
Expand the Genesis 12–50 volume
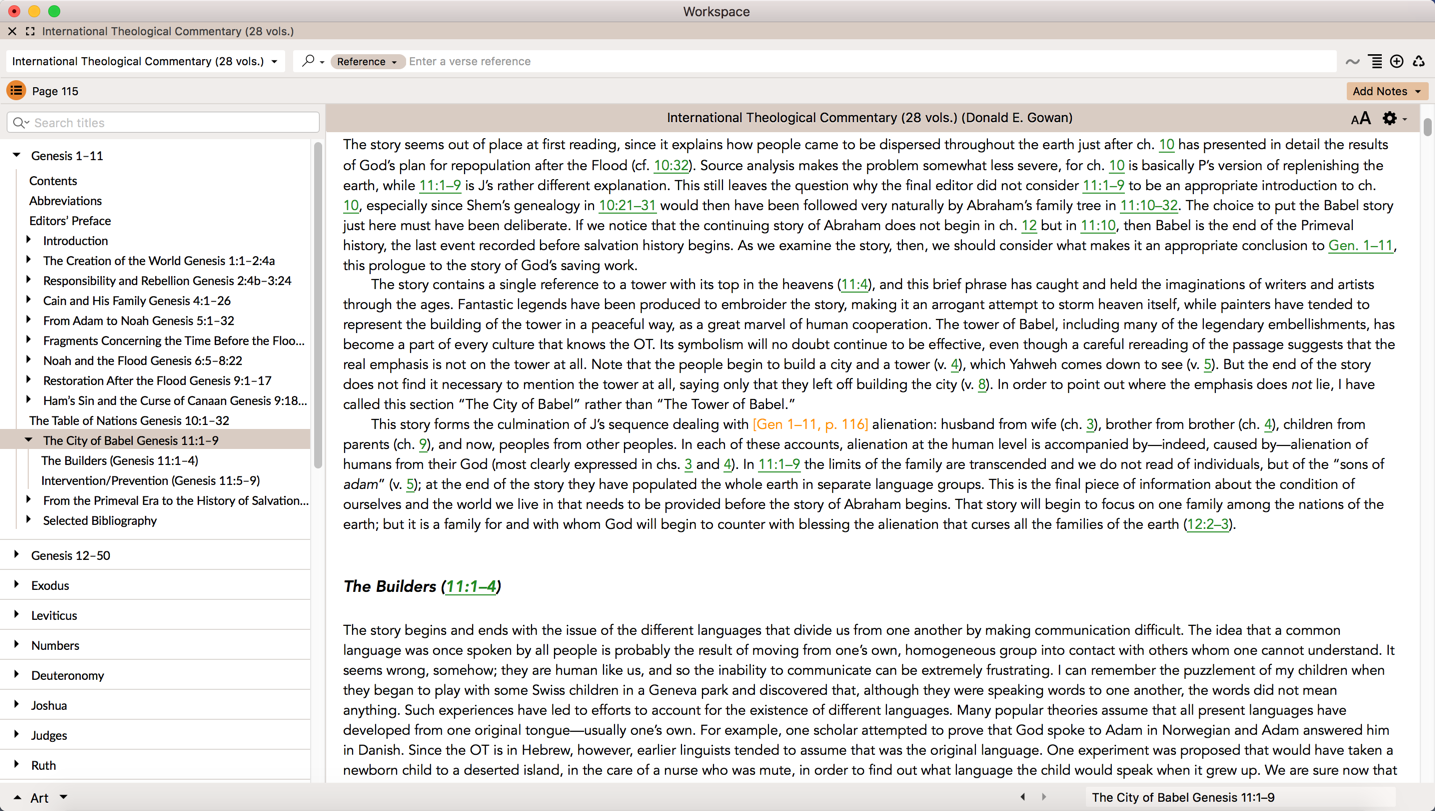click(17, 555)
